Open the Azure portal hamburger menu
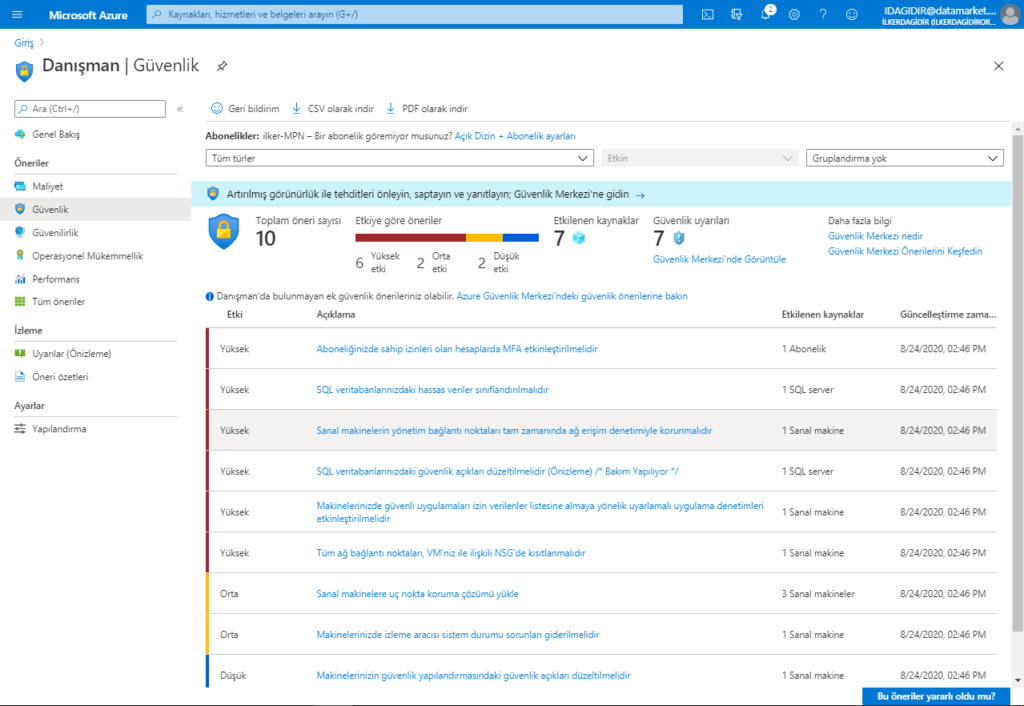The image size is (1024, 706). (x=17, y=14)
